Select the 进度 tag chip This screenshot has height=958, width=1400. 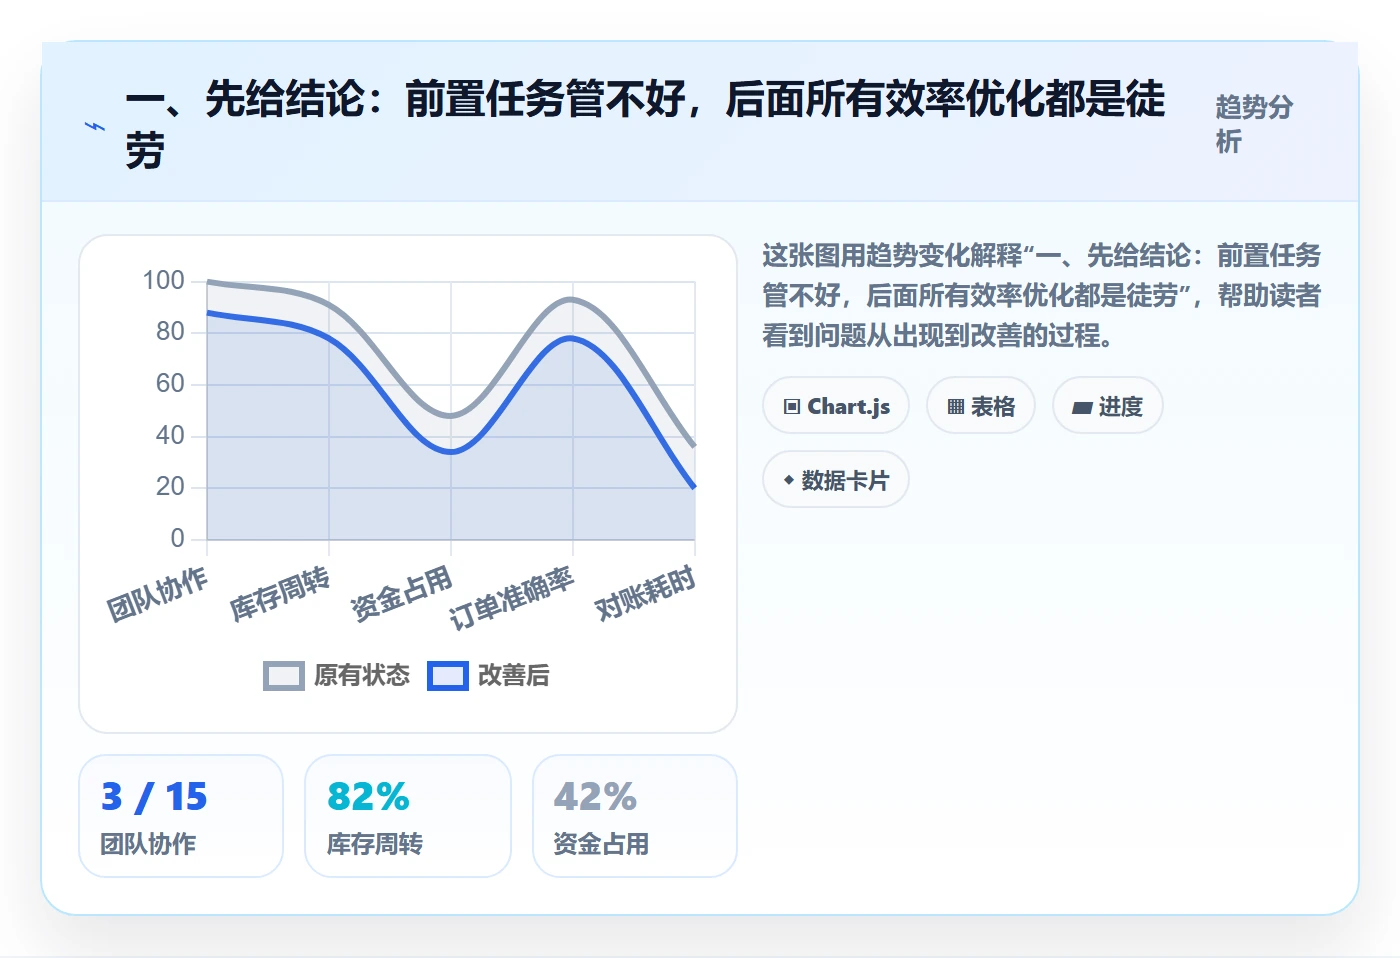point(1108,406)
